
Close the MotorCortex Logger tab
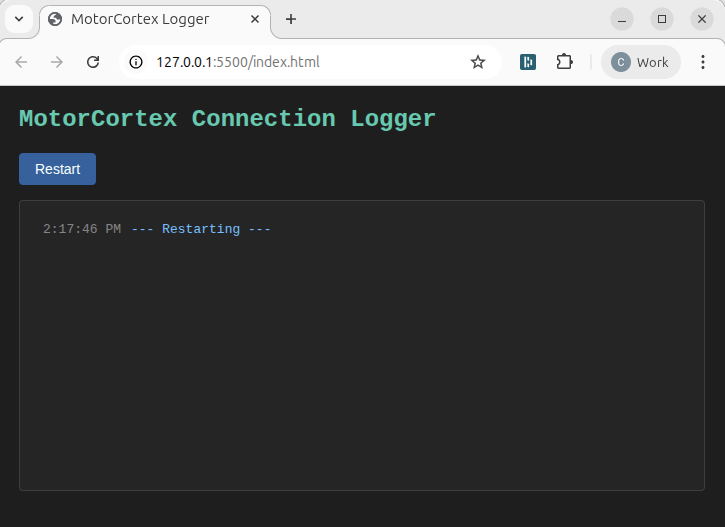pyautogui.click(x=255, y=19)
